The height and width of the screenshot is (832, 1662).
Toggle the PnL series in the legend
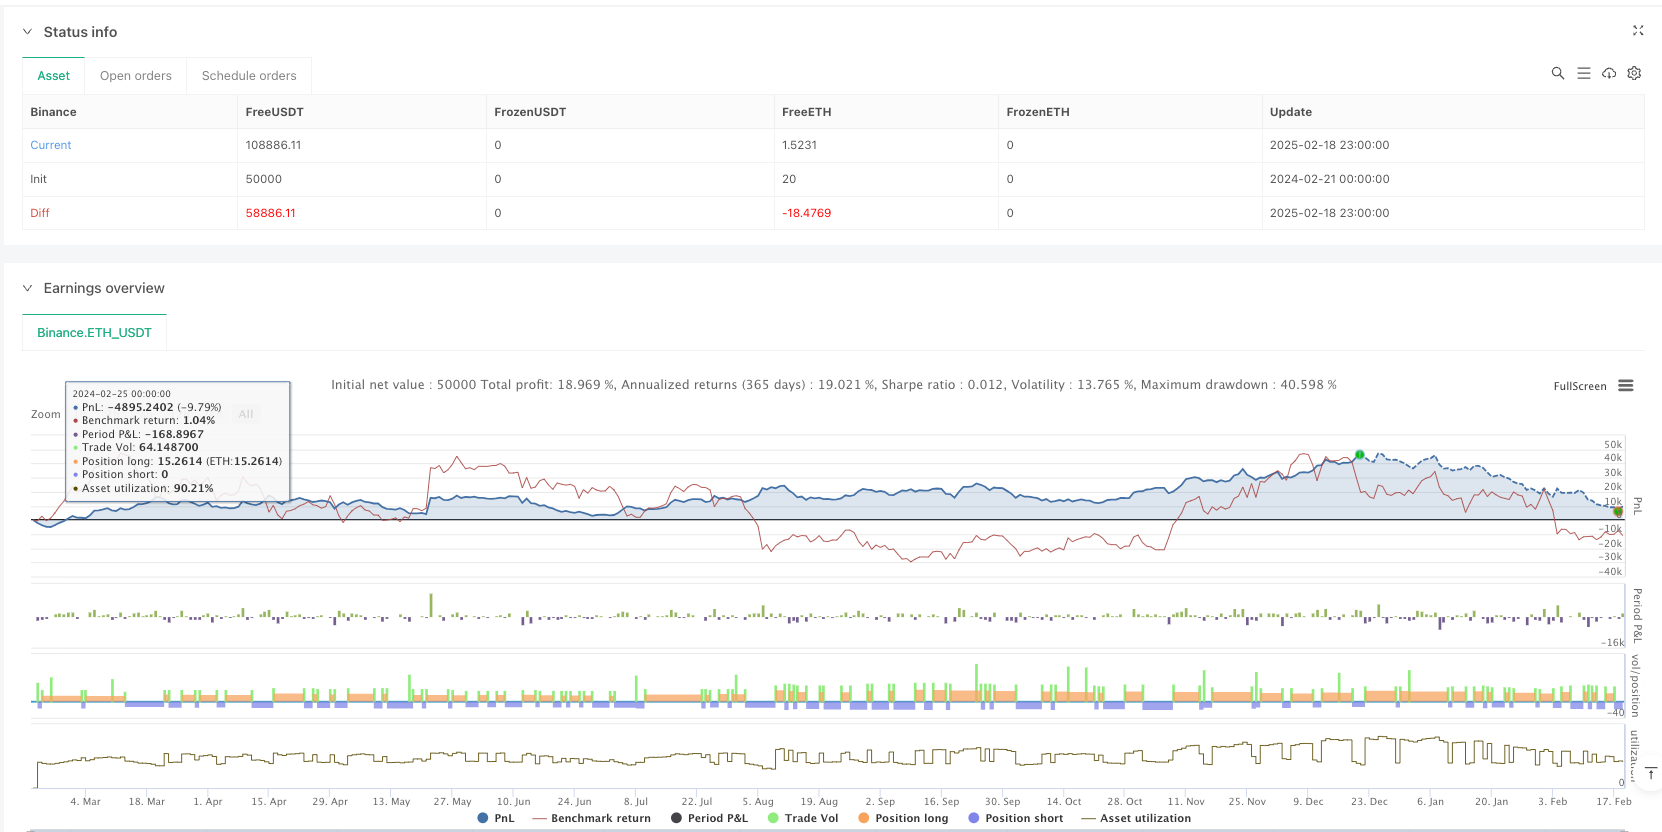496,818
